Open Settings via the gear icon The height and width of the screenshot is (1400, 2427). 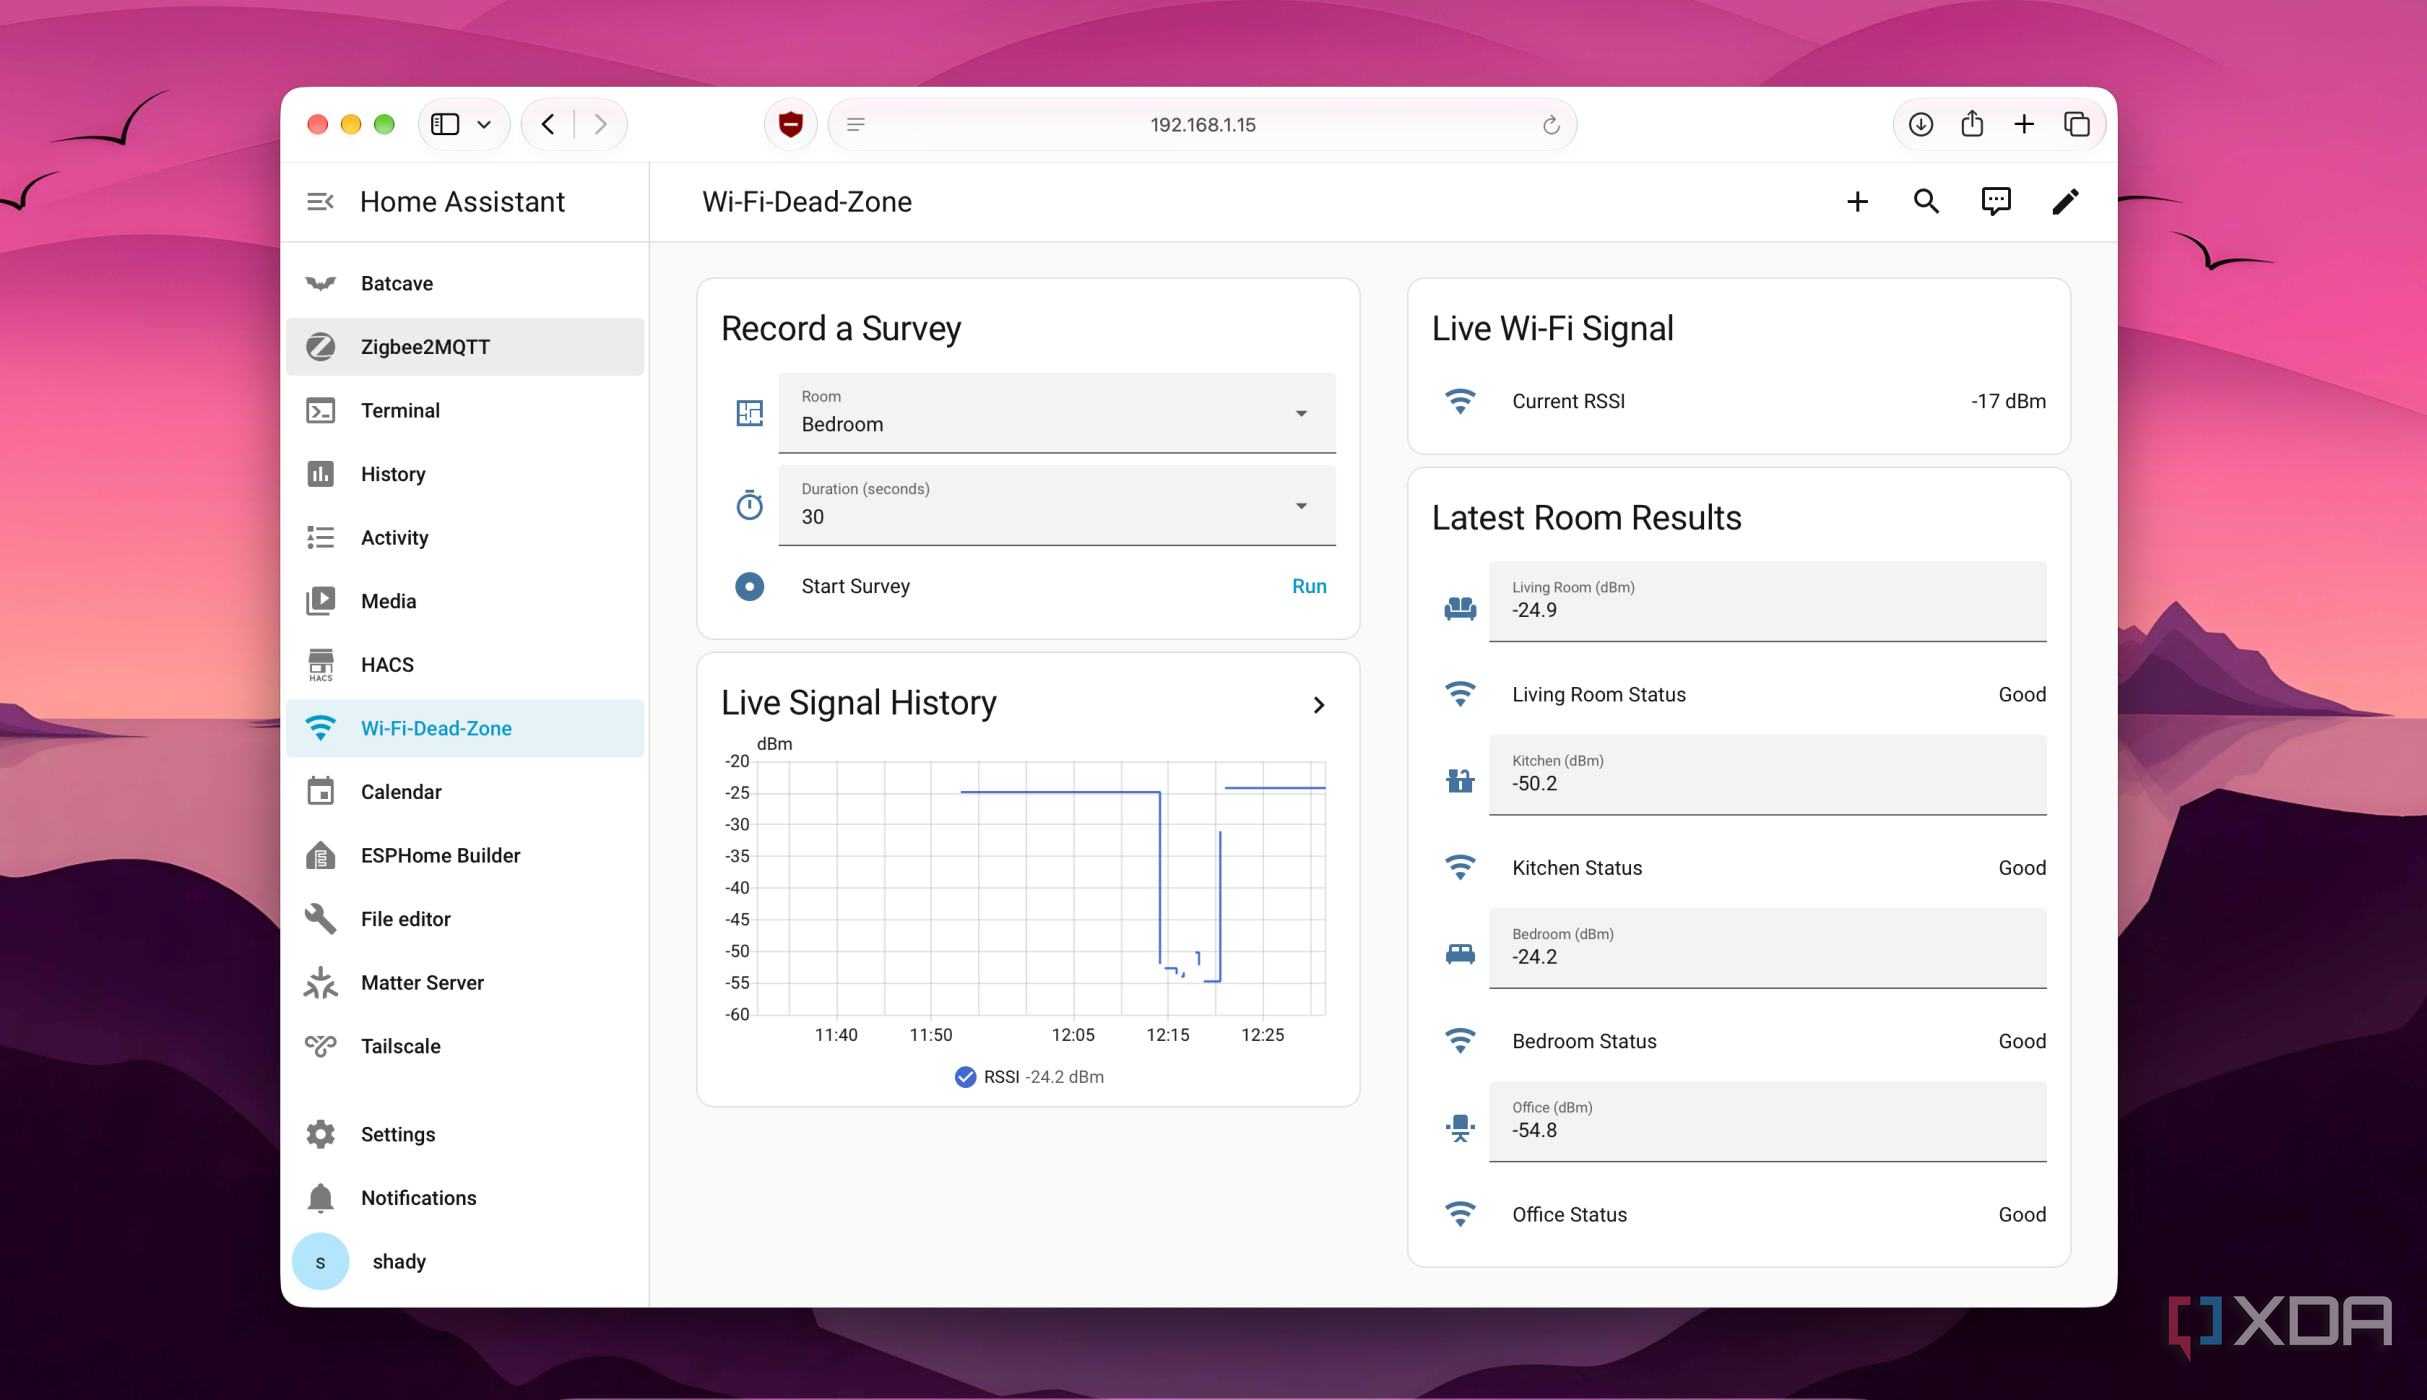320,1134
